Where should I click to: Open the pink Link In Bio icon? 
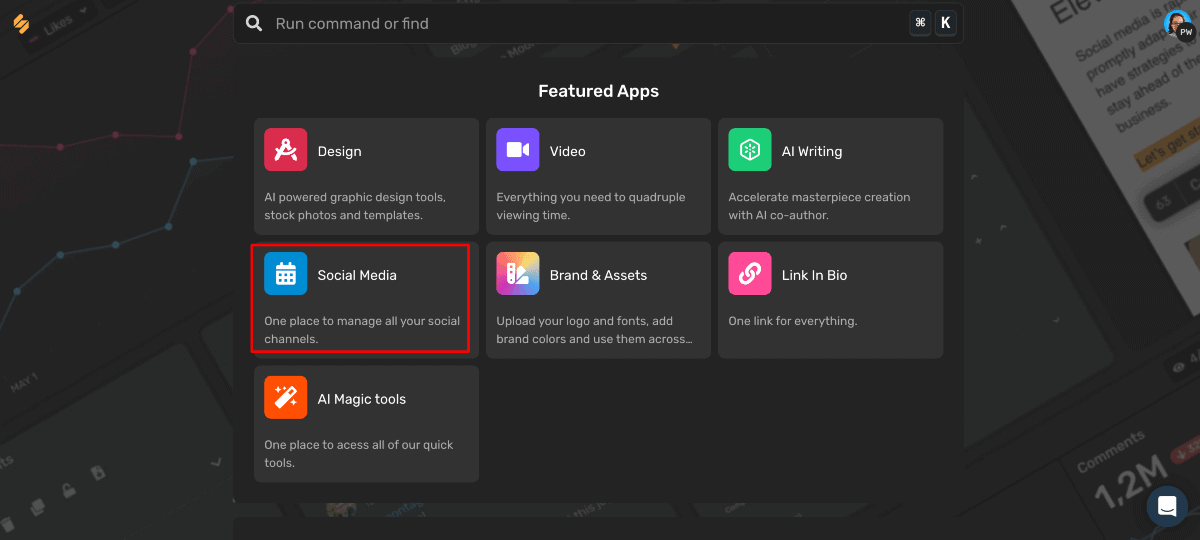[x=749, y=274]
